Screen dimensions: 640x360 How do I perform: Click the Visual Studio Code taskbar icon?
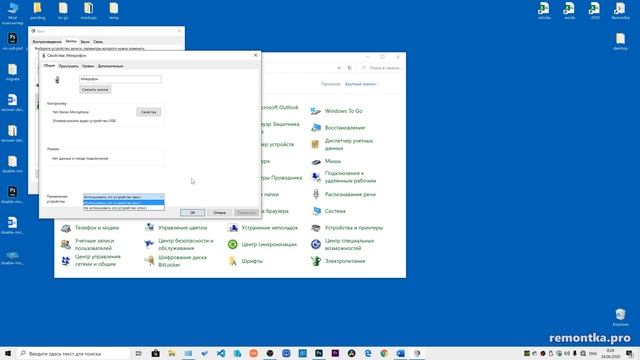[x=221, y=353]
